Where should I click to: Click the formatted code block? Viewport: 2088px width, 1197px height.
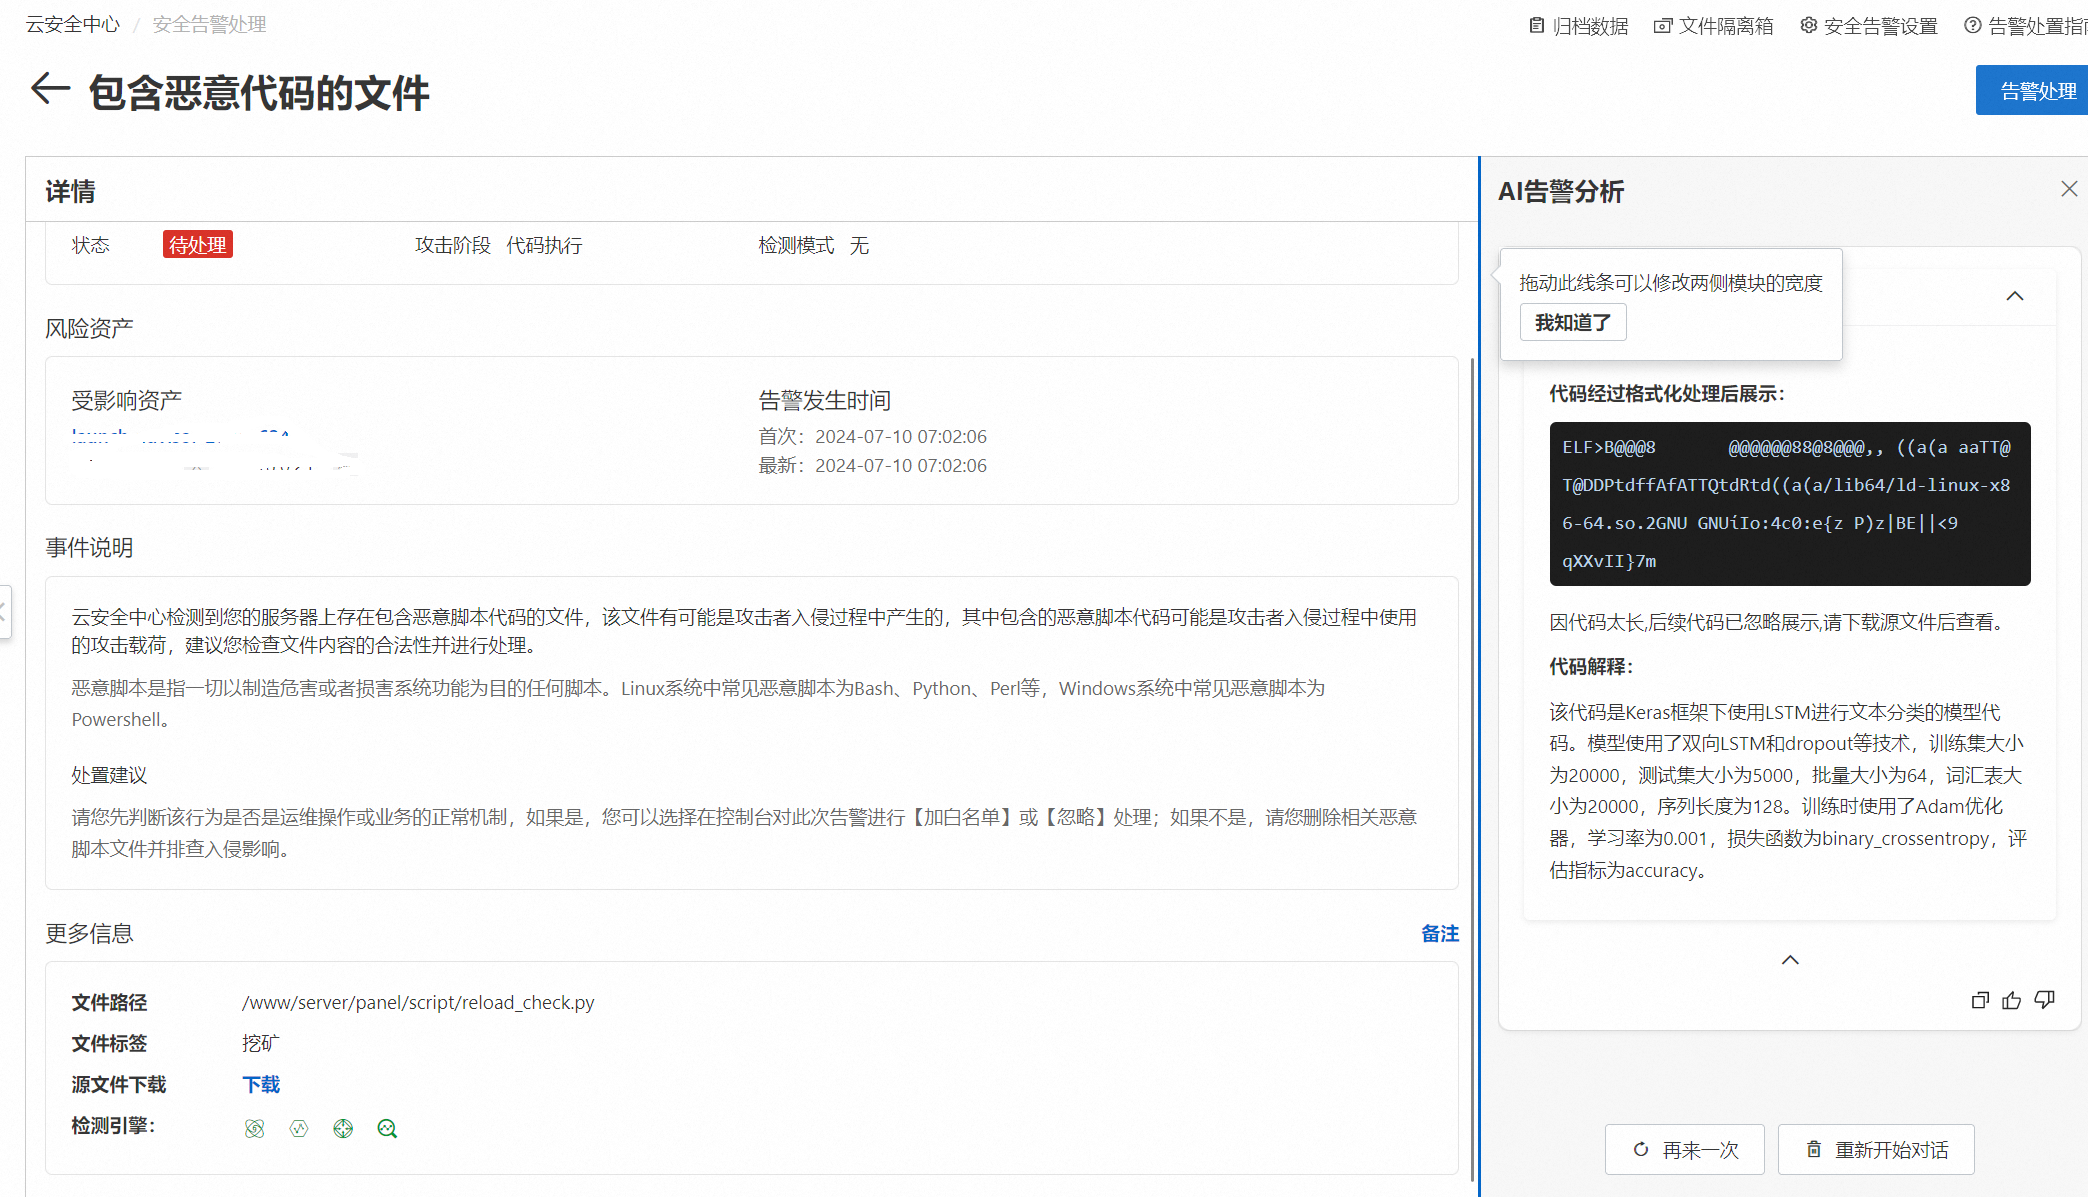1790,504
